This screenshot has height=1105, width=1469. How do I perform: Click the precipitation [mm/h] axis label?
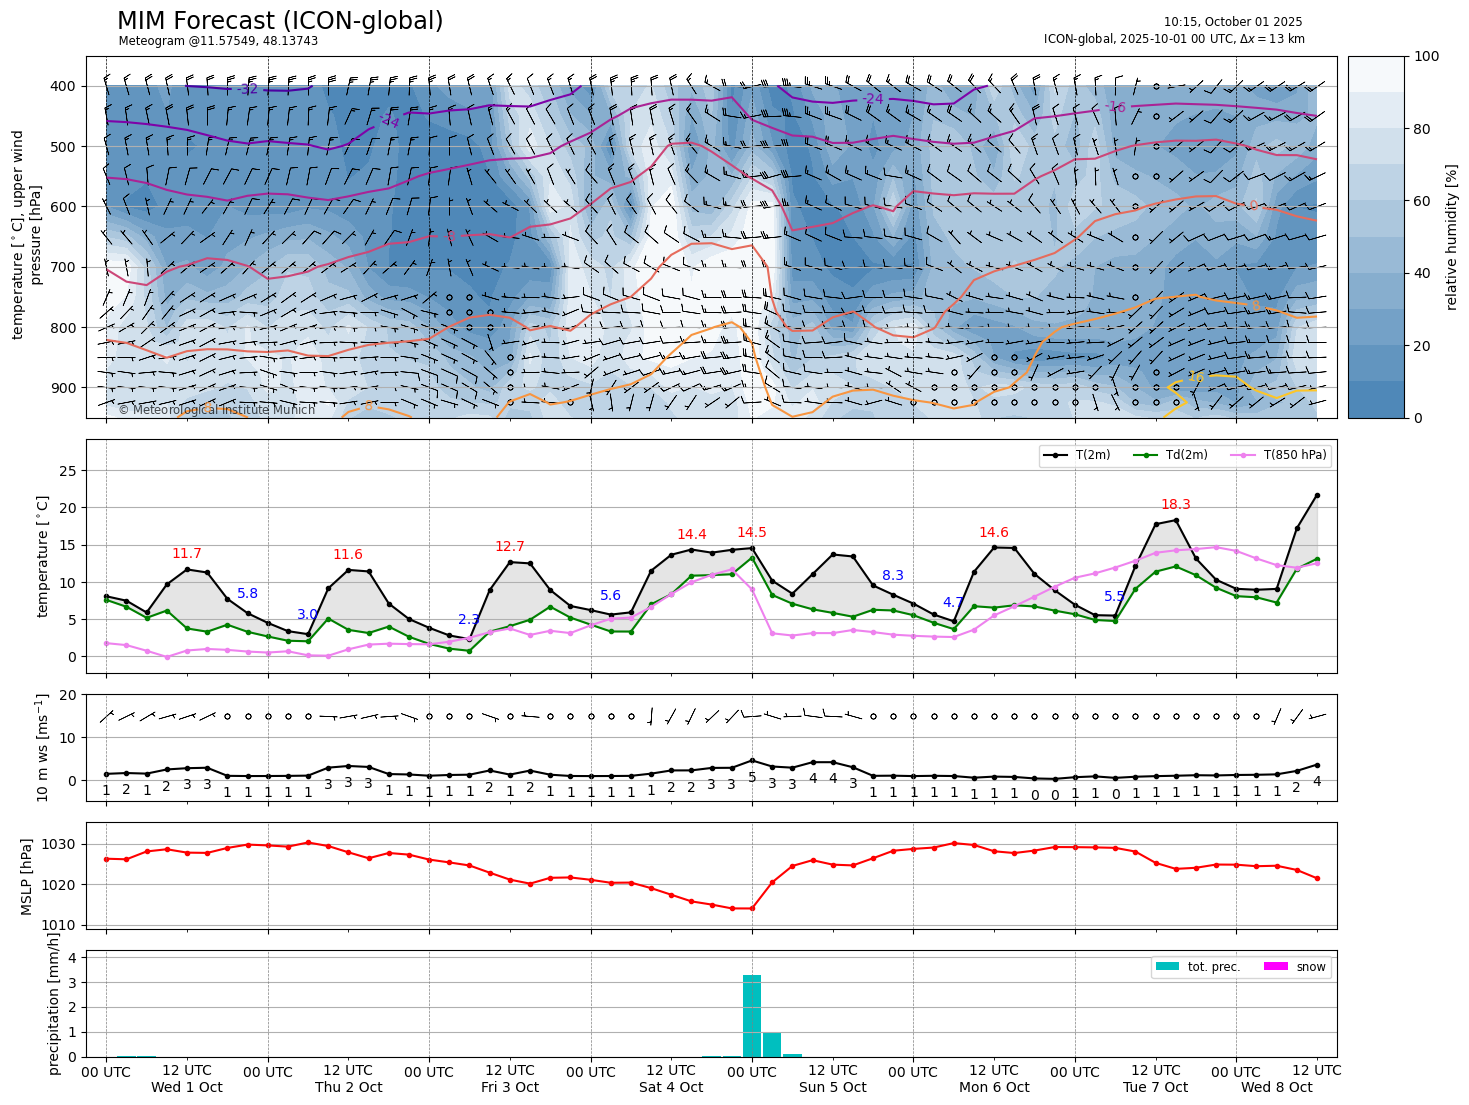(x=54, y=1003)
